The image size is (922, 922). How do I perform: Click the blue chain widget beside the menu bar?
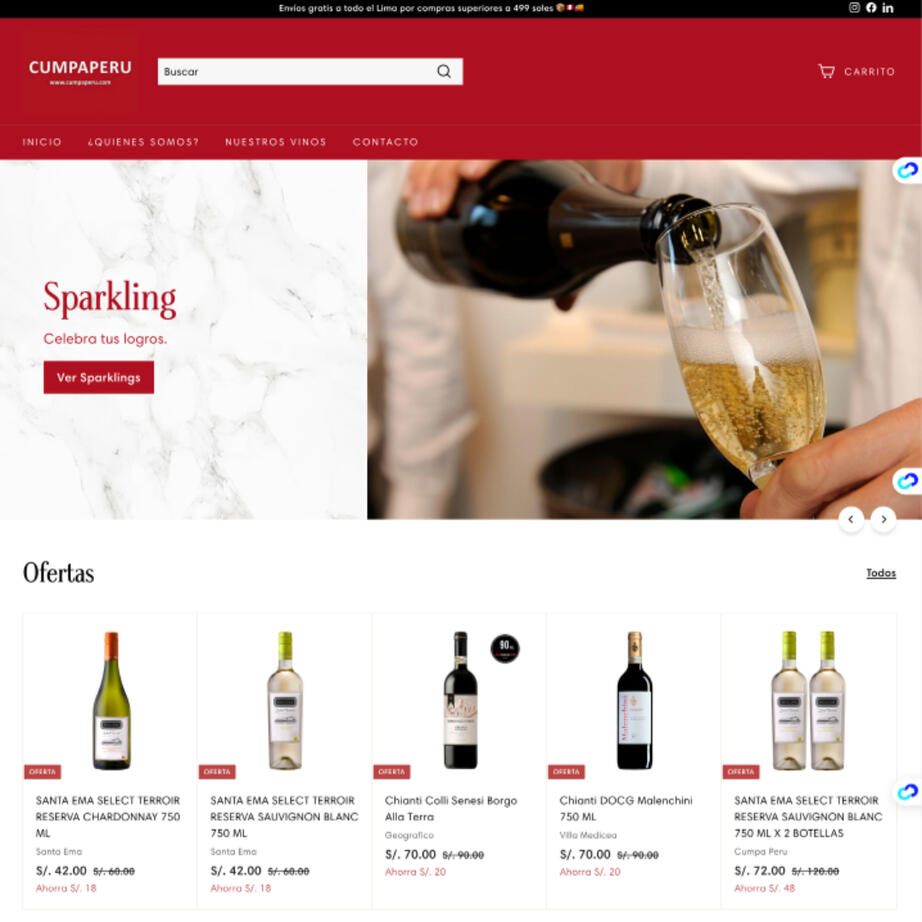pos(908,171)
